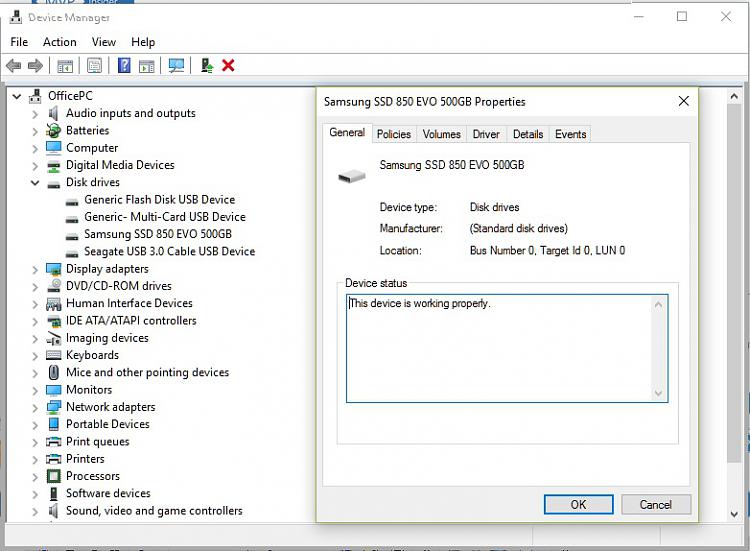Click the Device status scrollbar down arrow
750x551 pixels.
pyautogui.click(x=658, y=393)
